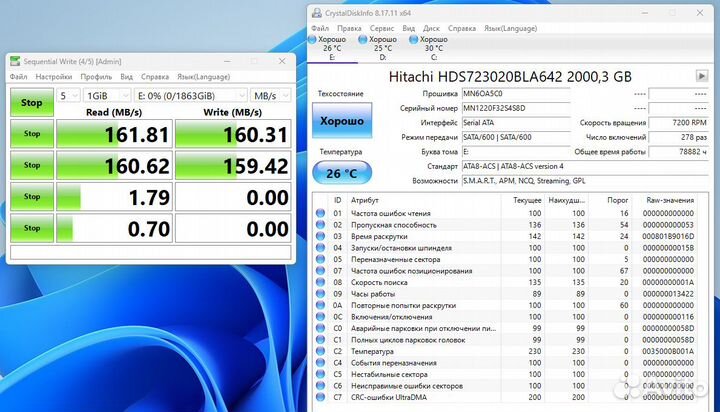
Task: Click the CrystalDiskInfo title bar icon
Action: (317, 13)
